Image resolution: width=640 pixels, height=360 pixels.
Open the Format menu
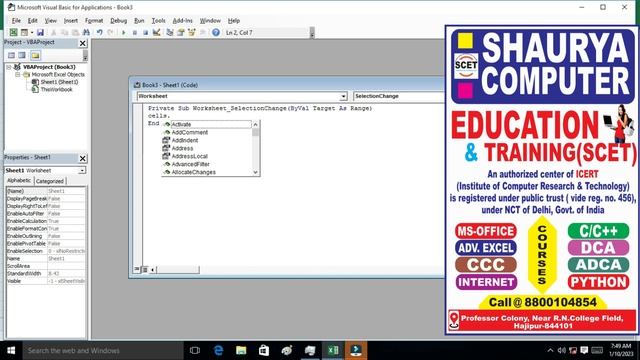click(94, 20)
